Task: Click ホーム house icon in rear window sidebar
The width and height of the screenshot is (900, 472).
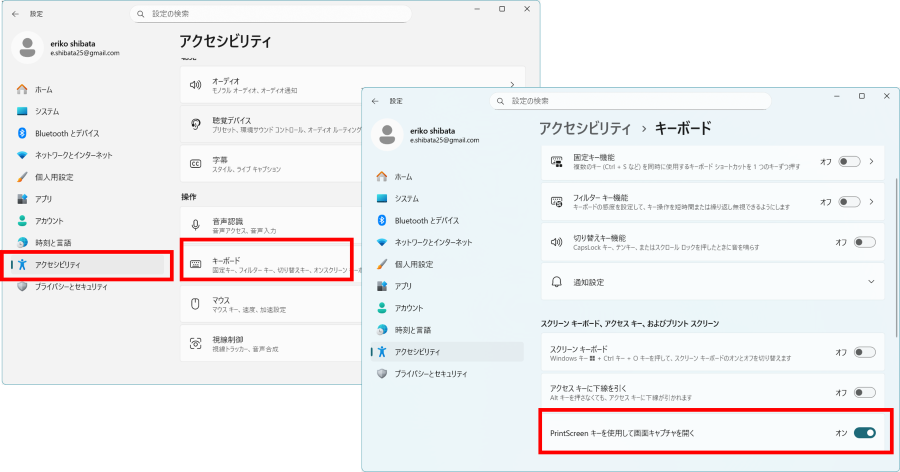Action: click(22, 90)
